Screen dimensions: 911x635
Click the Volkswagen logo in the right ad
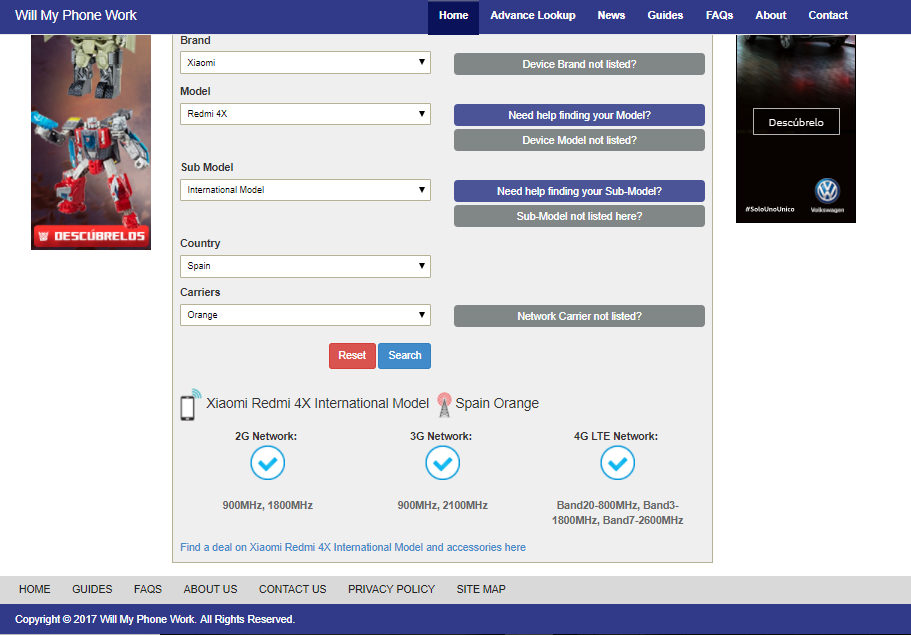pos(827,190)
